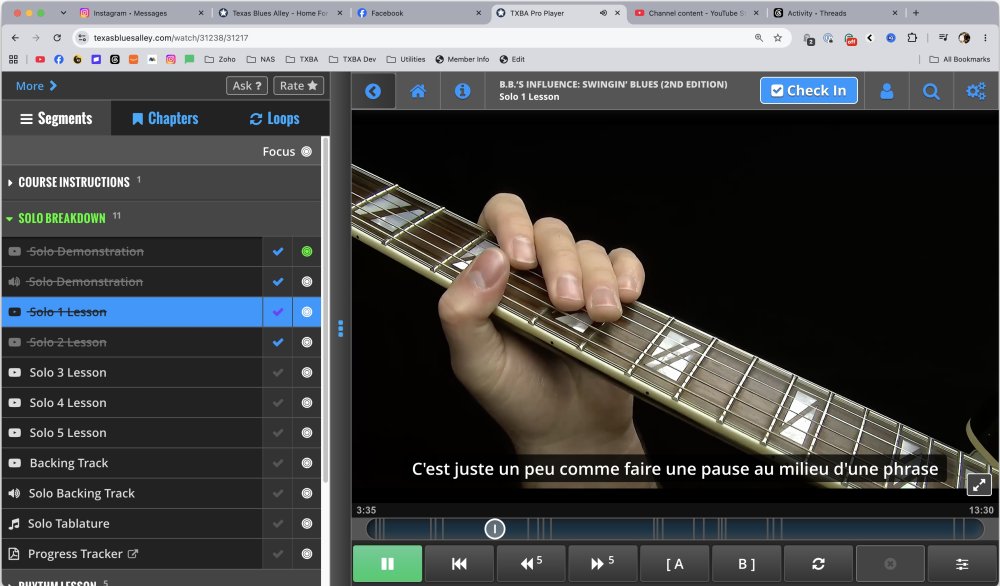Click the playhead marker on the timeline
The width and height of the screenshot is (1000, 586).
(494, 529)
